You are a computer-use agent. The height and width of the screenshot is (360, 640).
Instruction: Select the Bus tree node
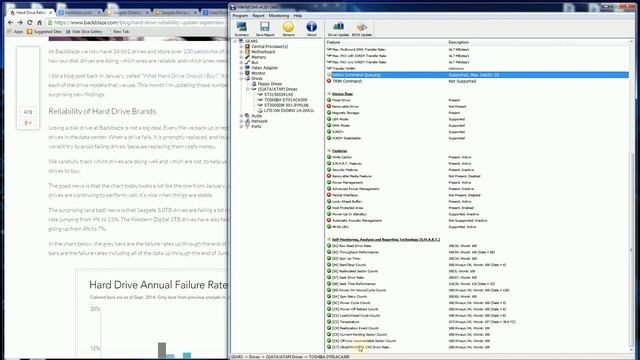[255, 62]
